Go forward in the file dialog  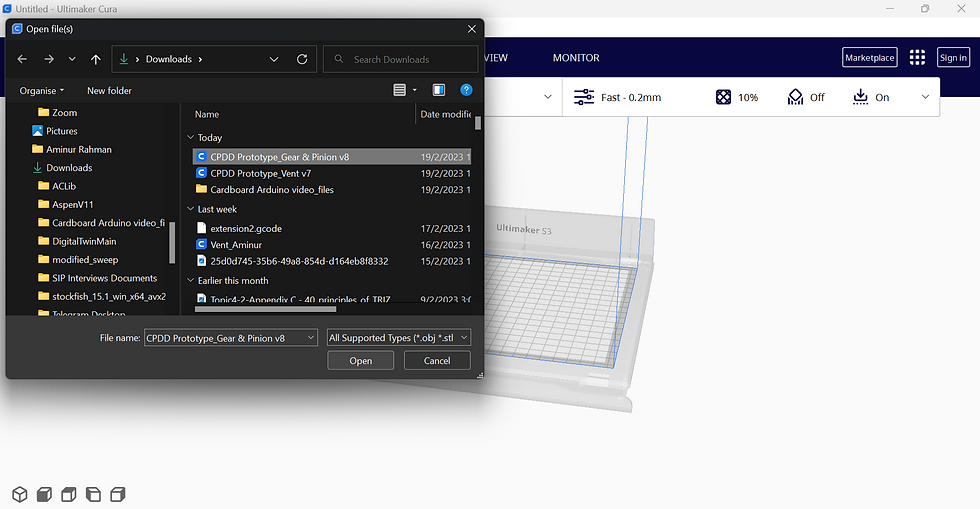click(49, 59)
